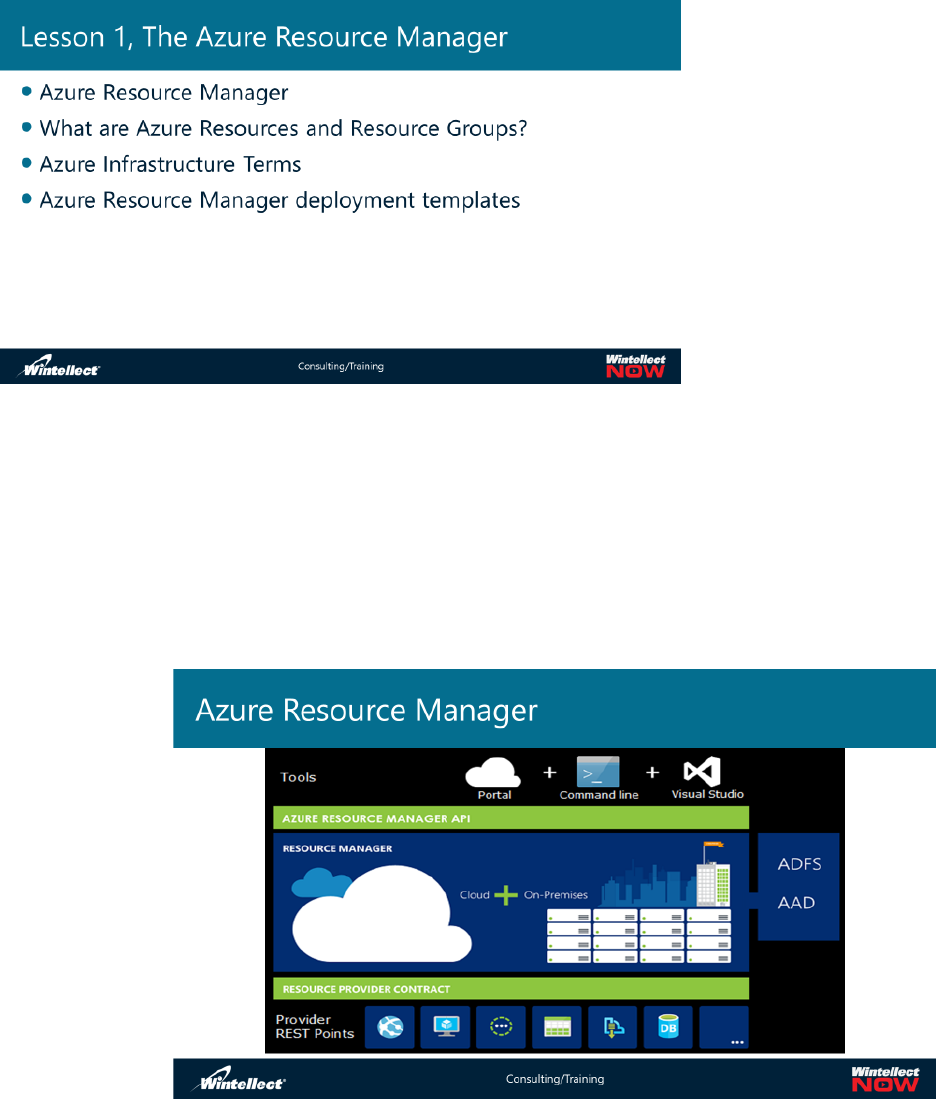
Task: Click the ellipsis more providers tile
Action: 724,1027
